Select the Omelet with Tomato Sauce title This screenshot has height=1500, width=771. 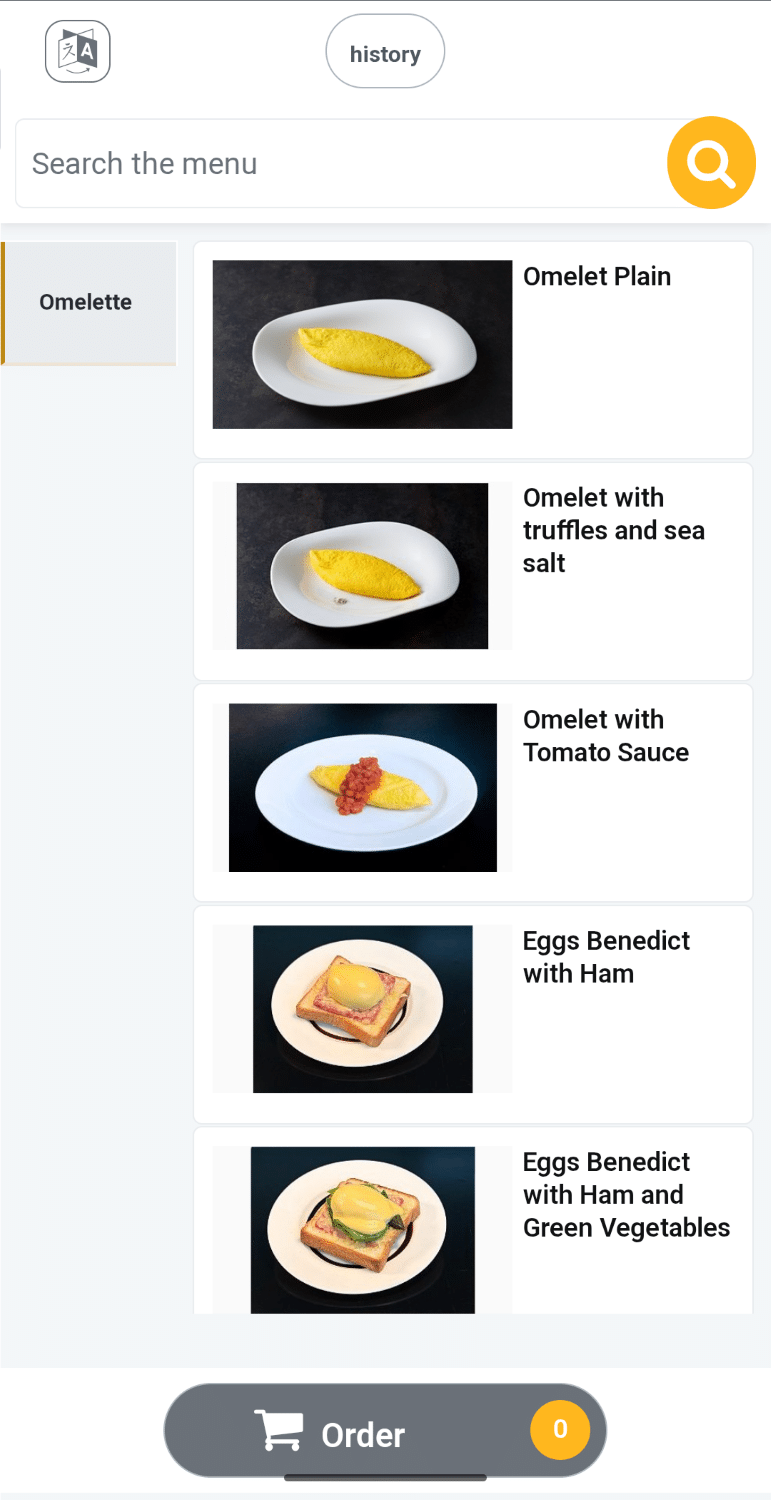tap(606, 736)
